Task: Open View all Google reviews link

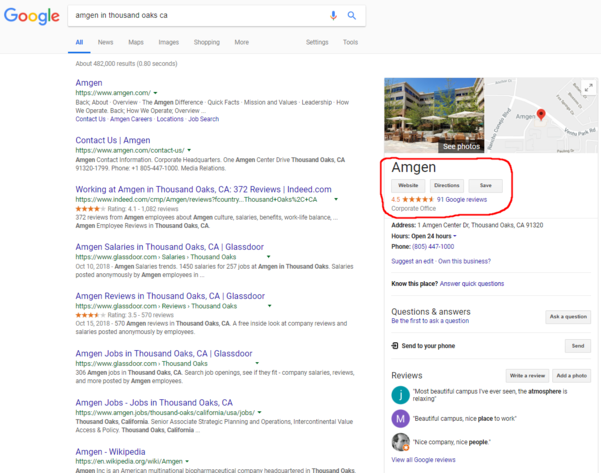Action: coord(423,460)
